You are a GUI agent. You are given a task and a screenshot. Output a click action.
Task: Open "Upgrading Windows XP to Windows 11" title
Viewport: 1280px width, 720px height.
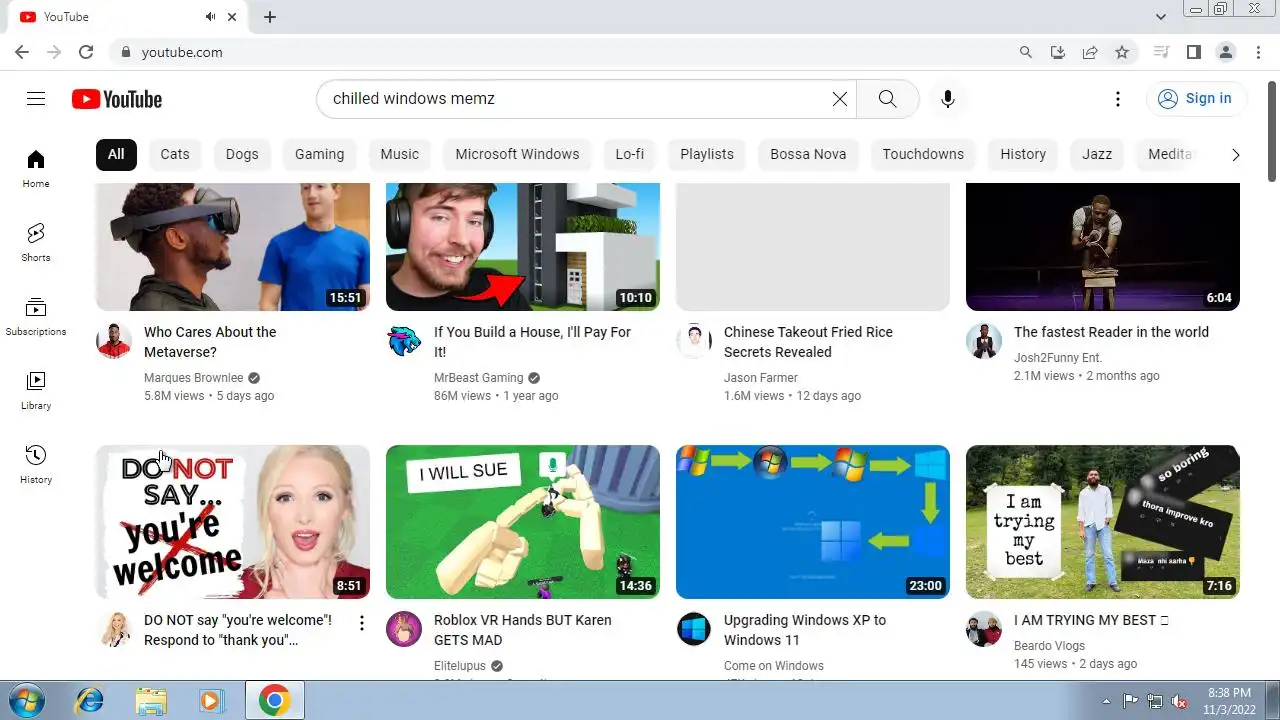[x=805, y=630]
